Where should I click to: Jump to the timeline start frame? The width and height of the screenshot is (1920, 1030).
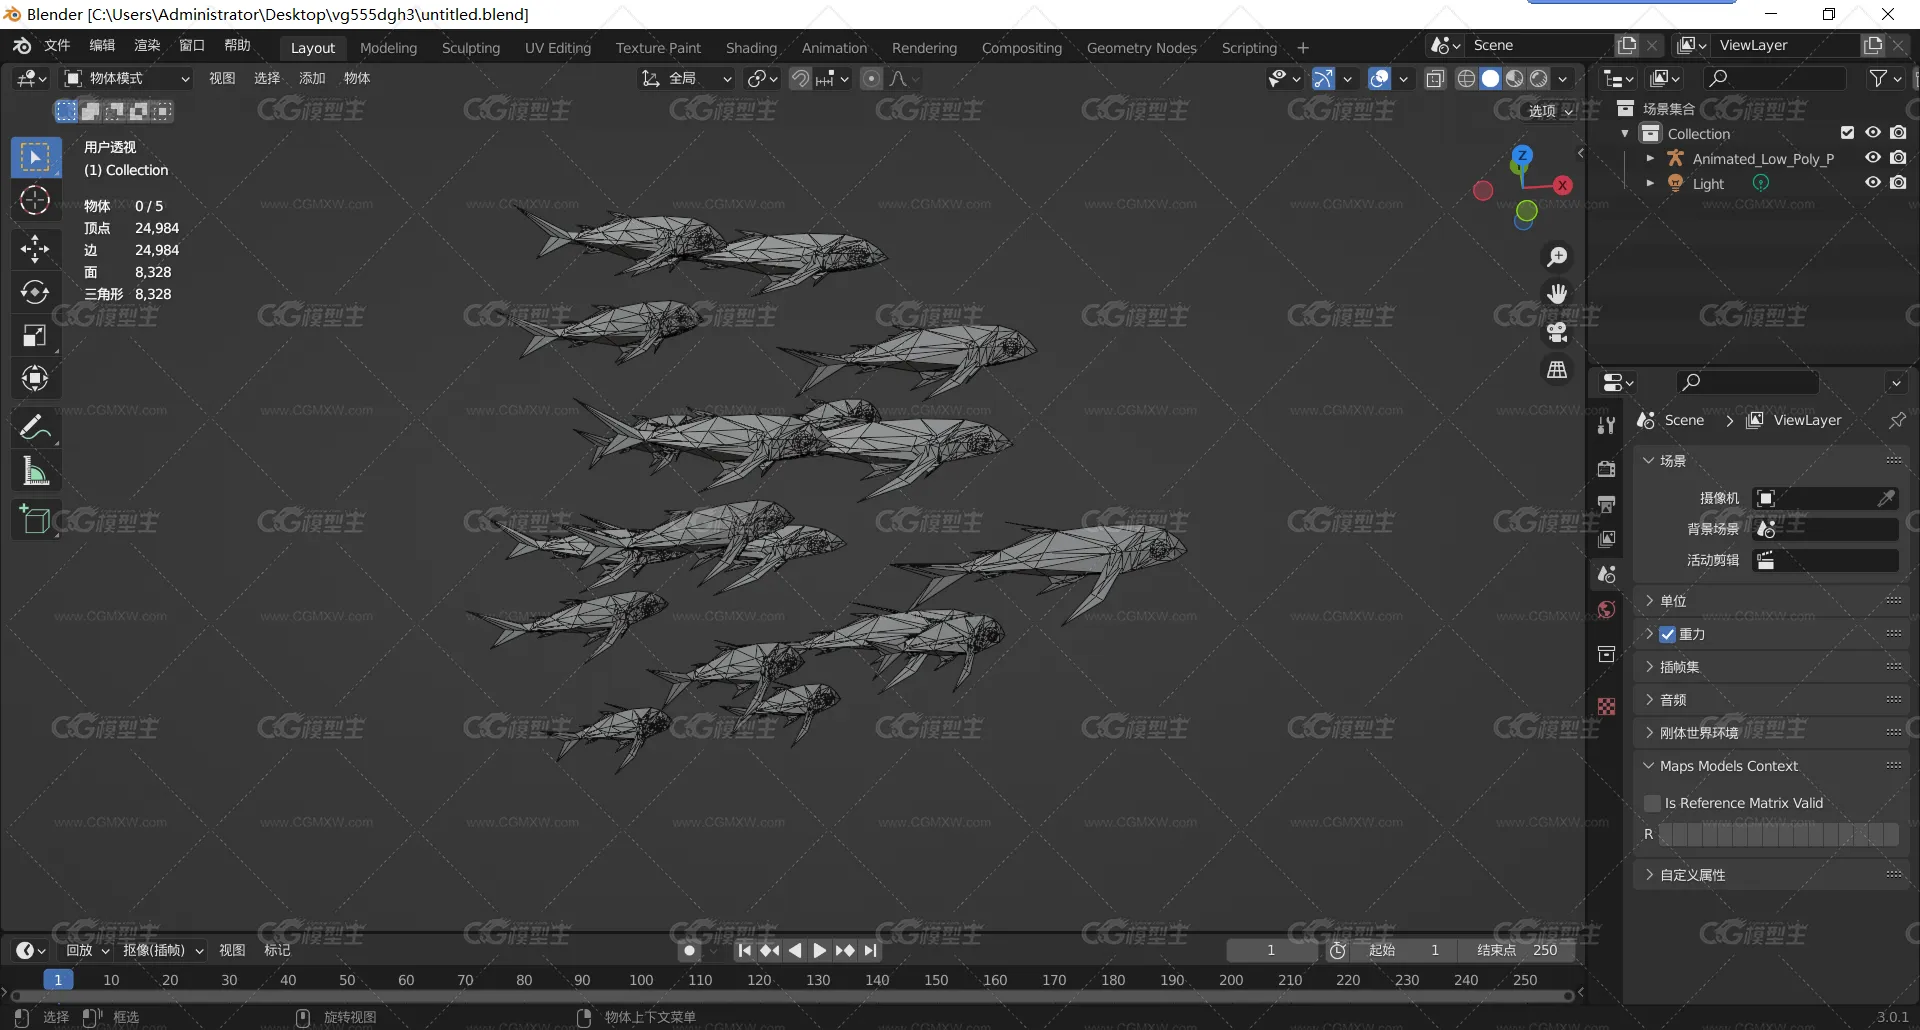(x=744, y=951)
